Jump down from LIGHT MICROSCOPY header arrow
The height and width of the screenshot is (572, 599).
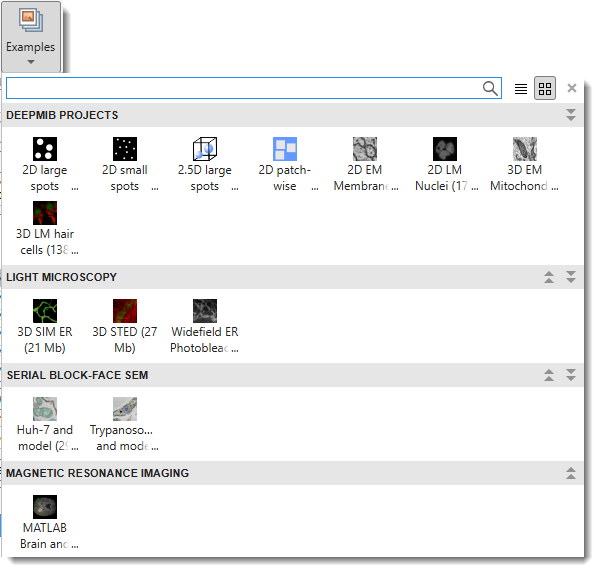coord(571,277)
